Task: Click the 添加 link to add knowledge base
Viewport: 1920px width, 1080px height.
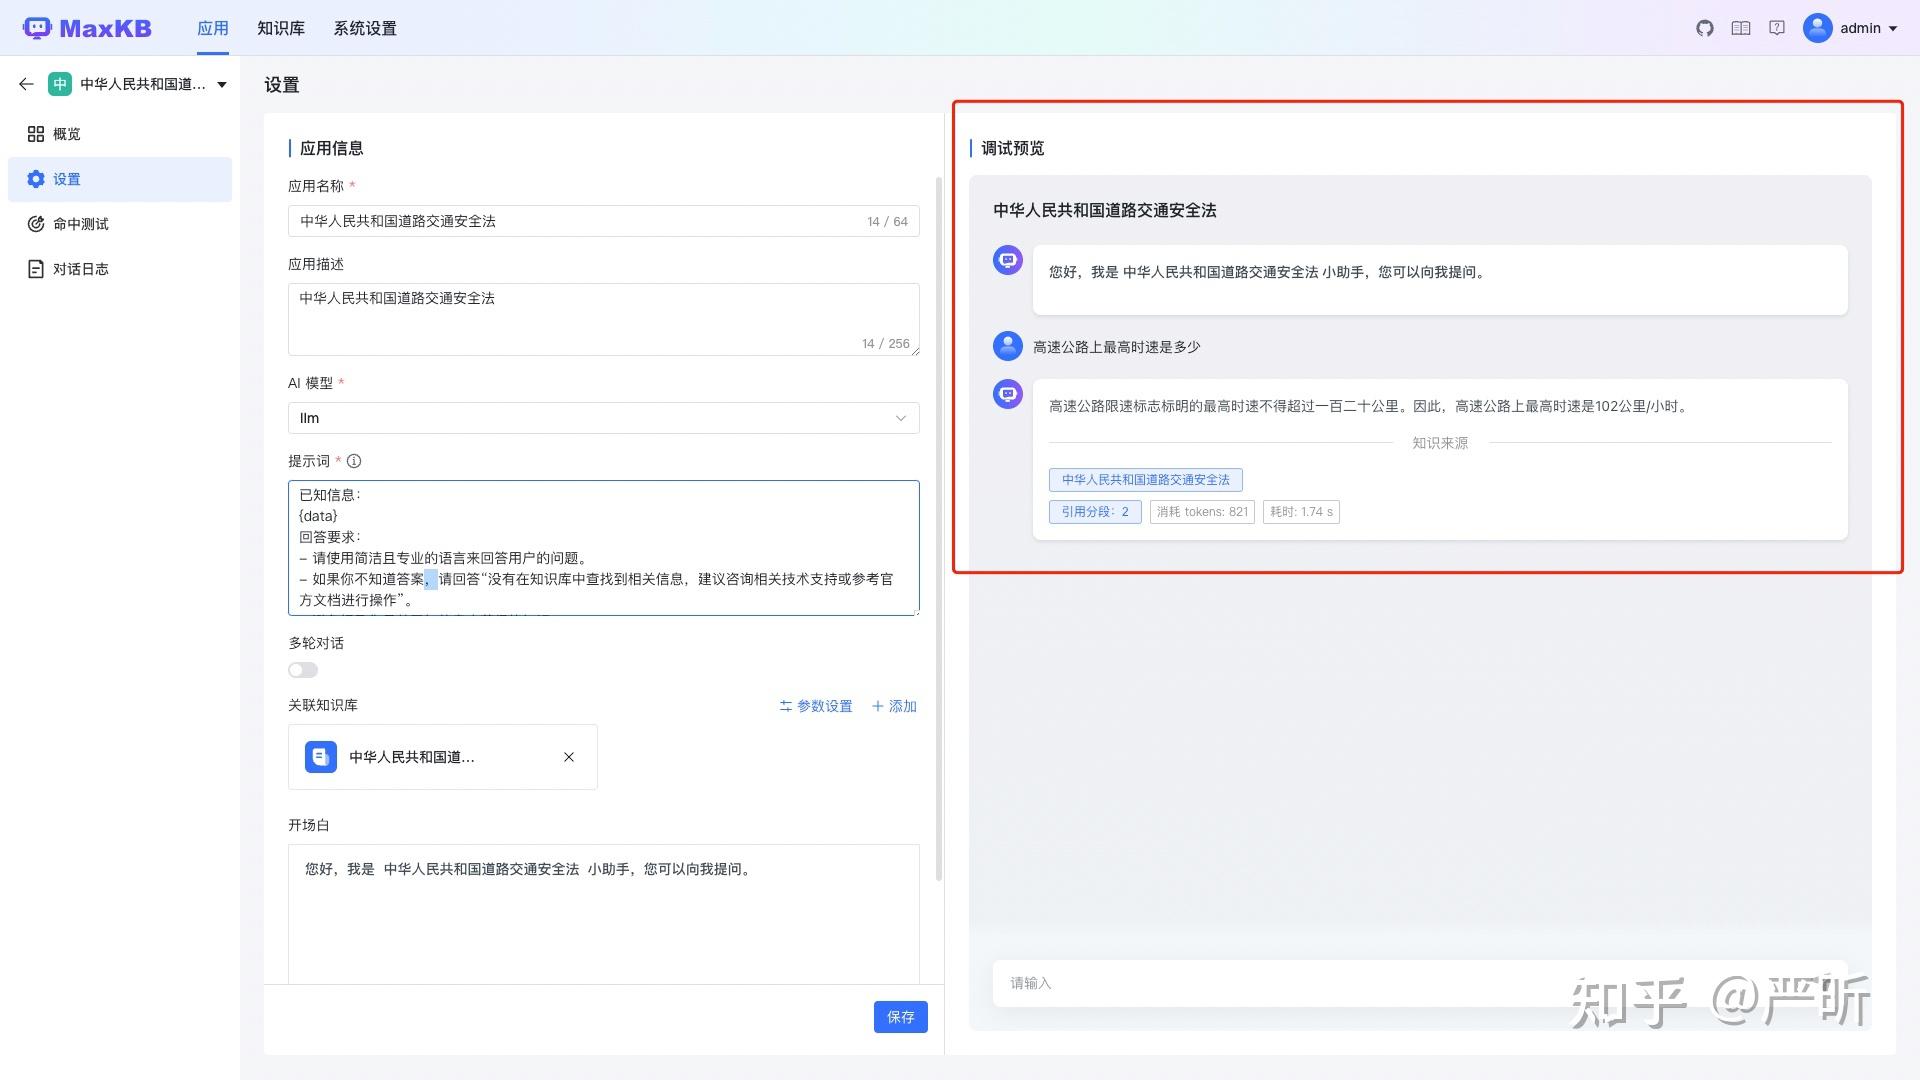Action: pyautogui.click(x=893, y=706)
